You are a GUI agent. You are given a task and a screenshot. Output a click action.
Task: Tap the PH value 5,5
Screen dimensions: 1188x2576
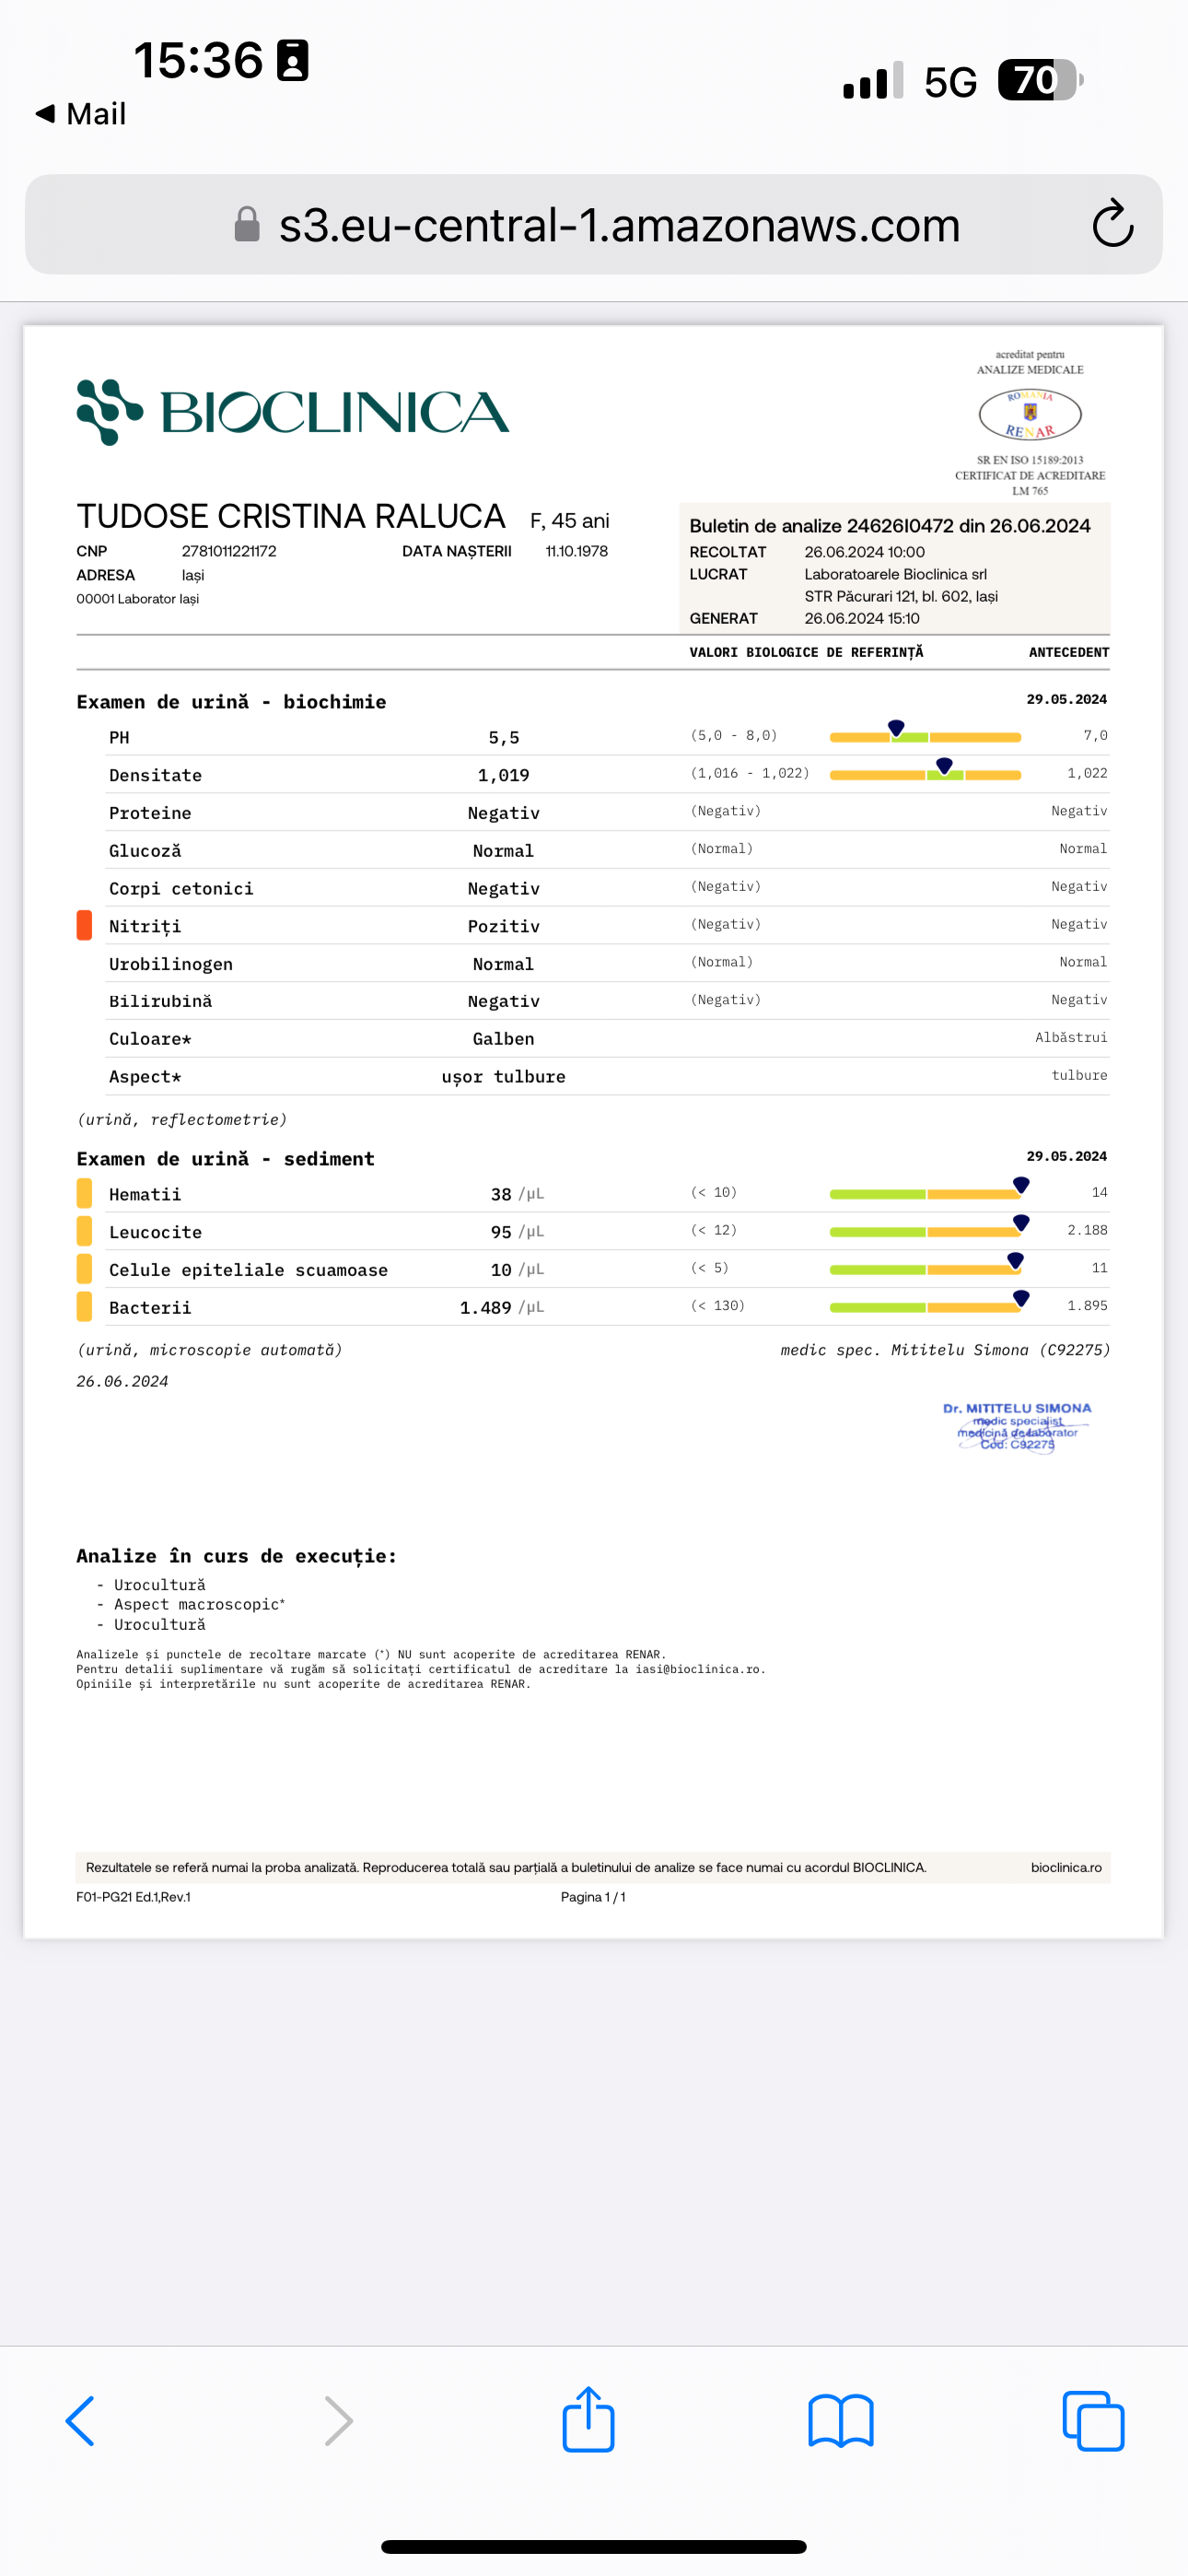coord(504,738)
